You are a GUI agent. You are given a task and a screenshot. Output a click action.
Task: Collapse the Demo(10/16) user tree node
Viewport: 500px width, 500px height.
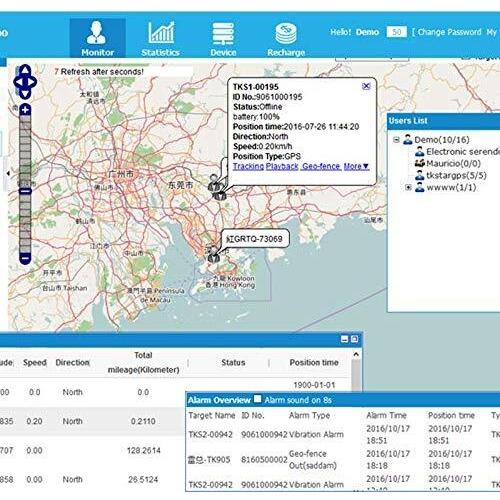click(396, 140)
